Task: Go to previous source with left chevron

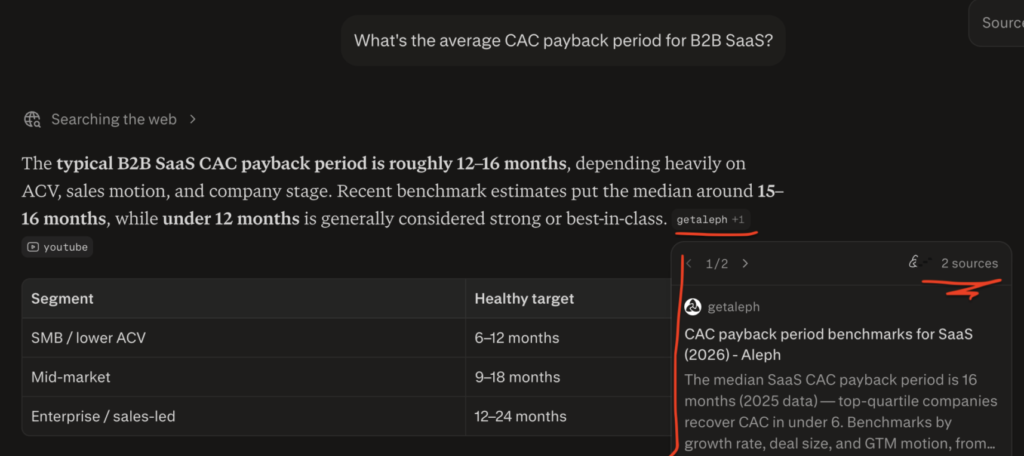Action: pyautogui.click(x=689, y=264)
